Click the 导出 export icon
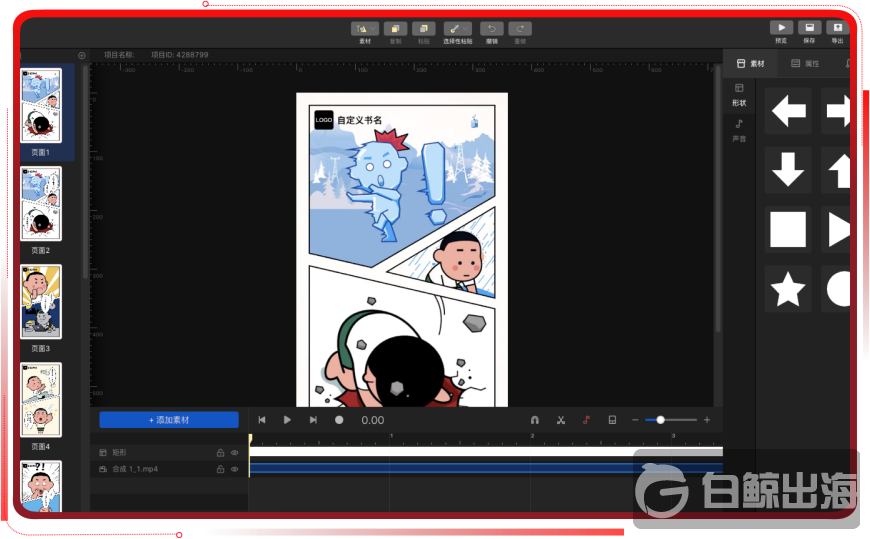870x539 pixels. click(x=837, y=28)
